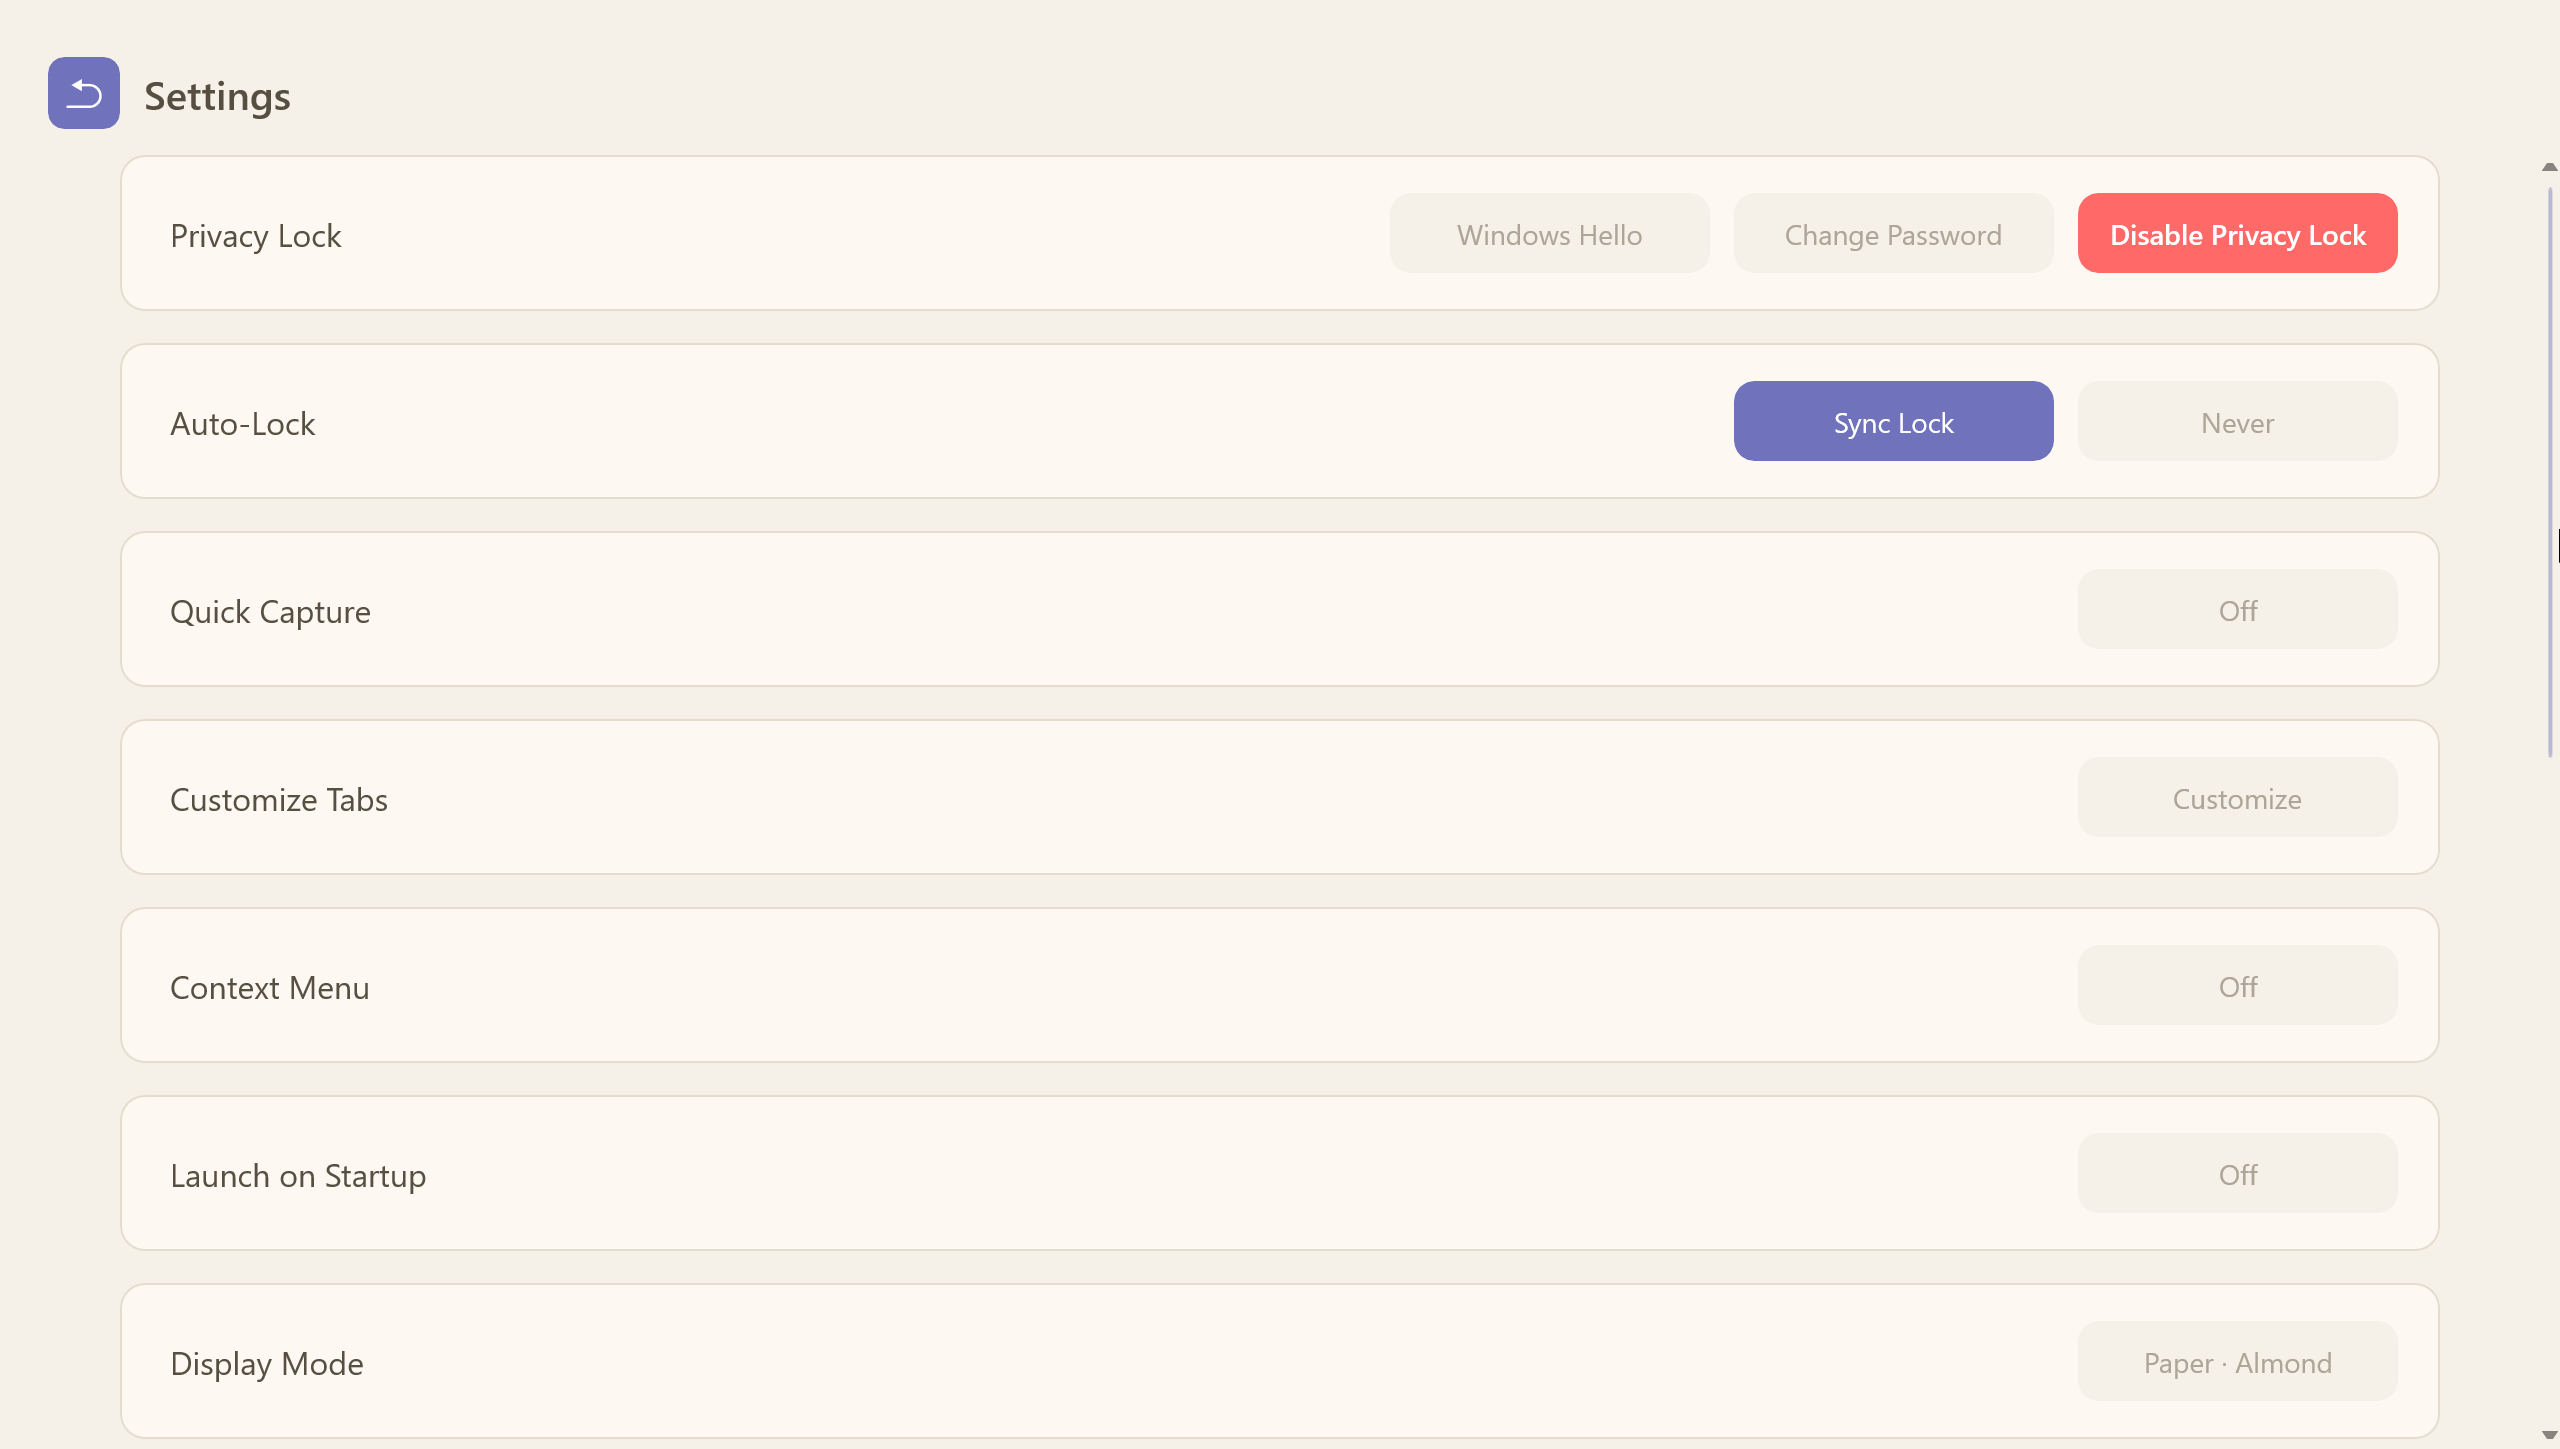The height and width of the screenshot is (1449, 2560).
Task: Click the Context Menu label
Action: [270, 988]
